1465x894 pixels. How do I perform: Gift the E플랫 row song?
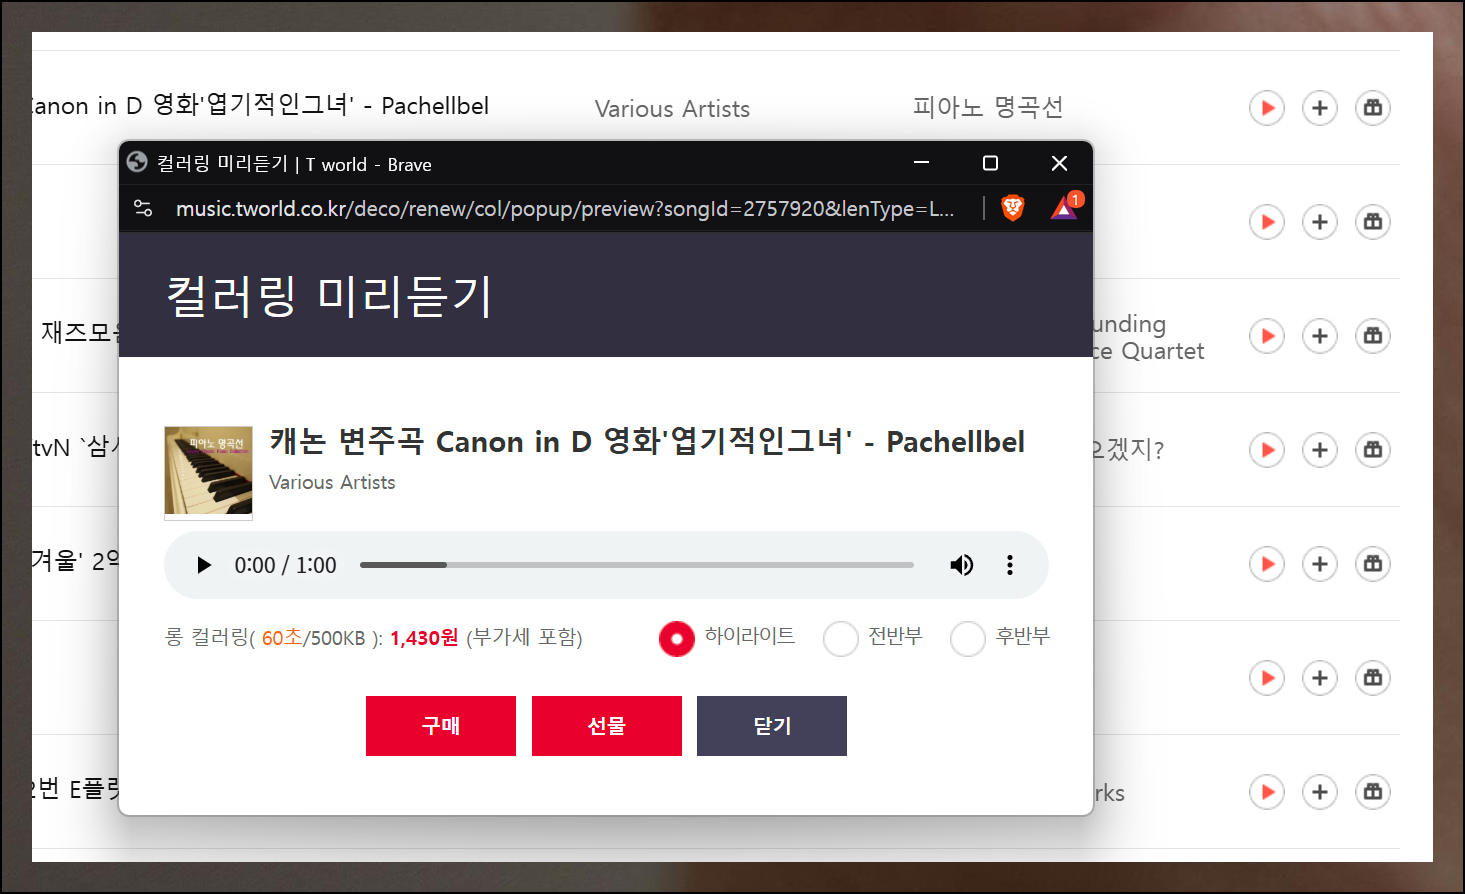pyautogui.click(x=1373, y=791)
